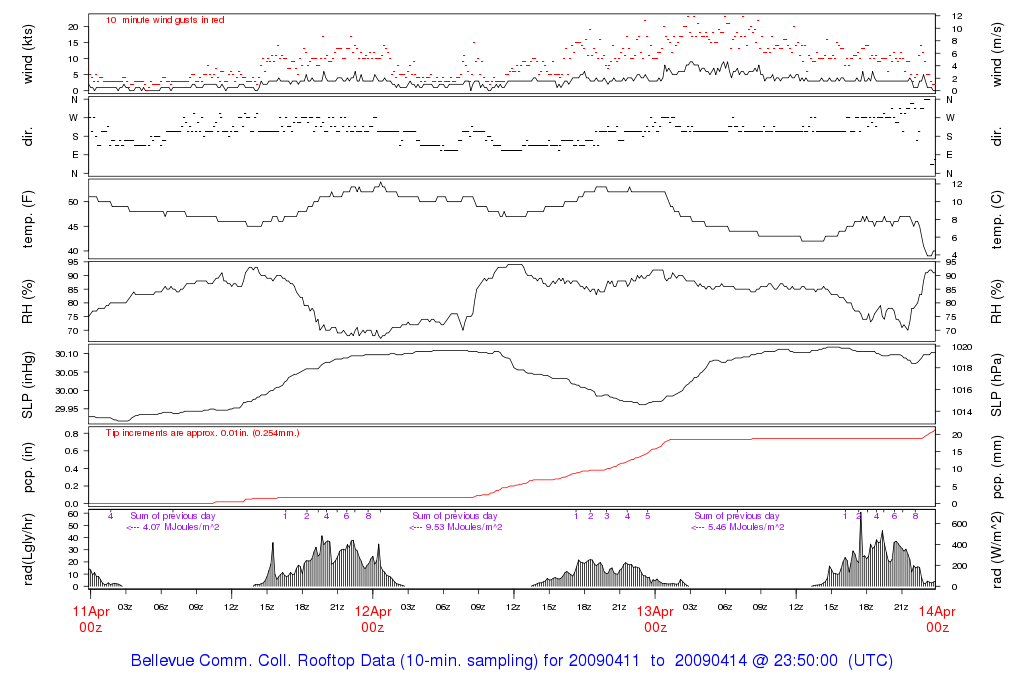Viewport: 1024px width, 700px height.
Task: Click the '1020' hPa tick value
Action: point(963,347)
